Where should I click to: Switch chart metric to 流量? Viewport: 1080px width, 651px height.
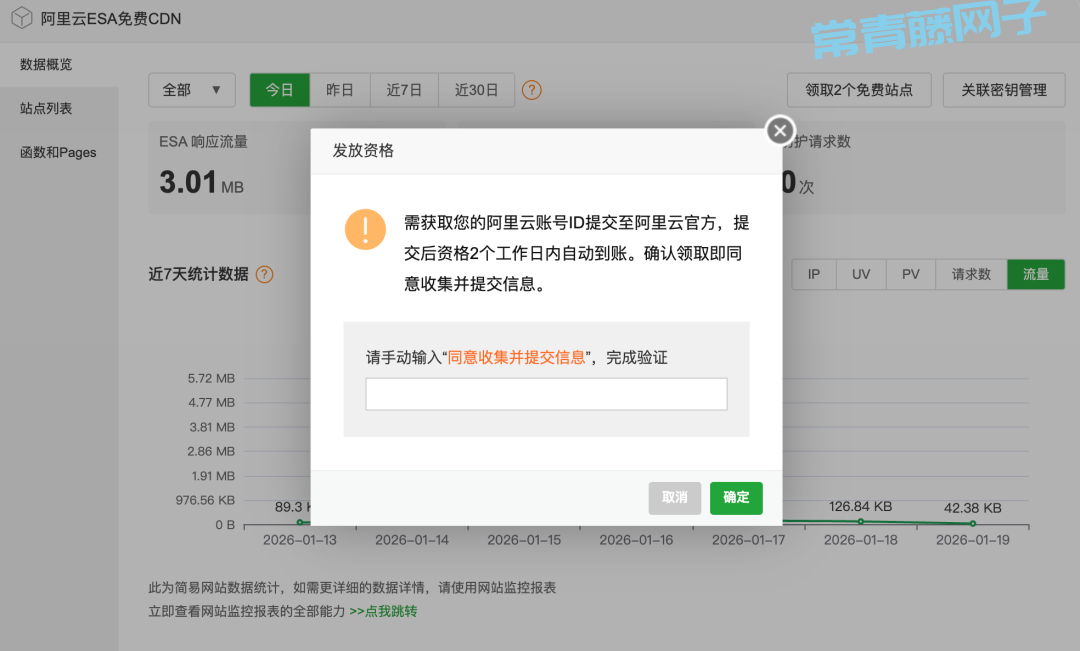pos(1036,274)
